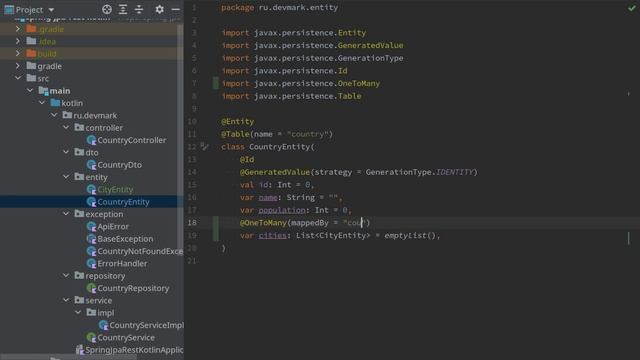Click the src folder icon

(31, 78)
